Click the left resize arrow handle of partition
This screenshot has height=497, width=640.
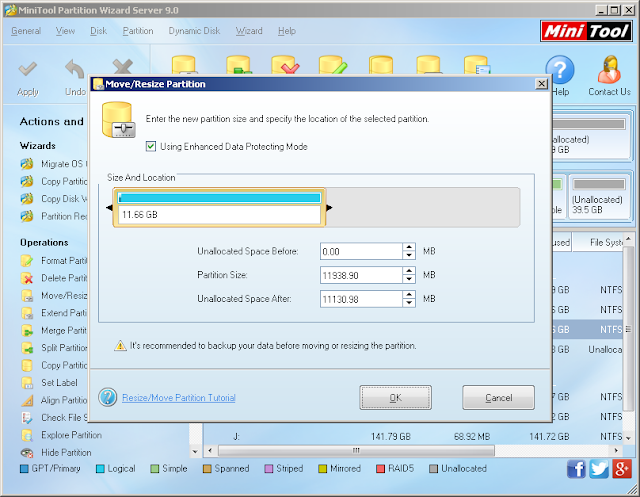coord(109,208)
